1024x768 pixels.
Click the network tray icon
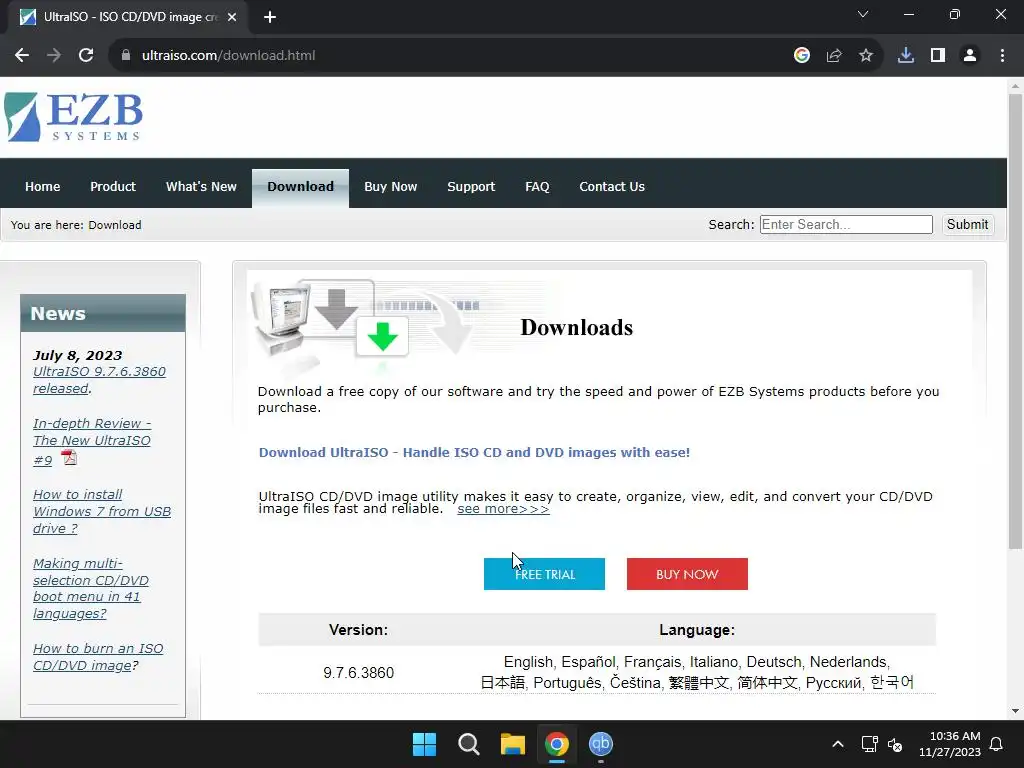[x=869, y=744]
